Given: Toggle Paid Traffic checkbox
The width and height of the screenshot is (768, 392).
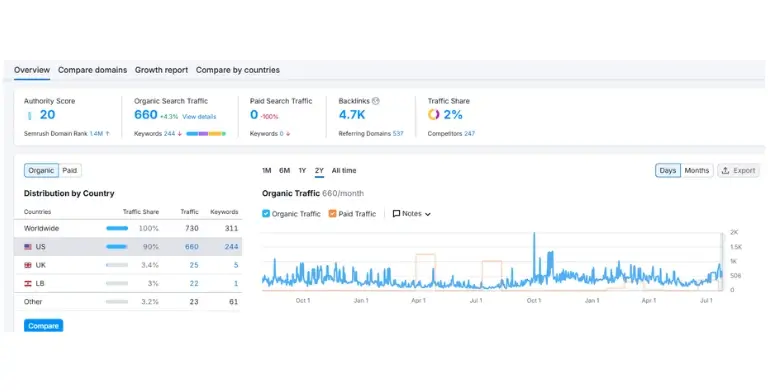Looking at the screenshot, I should pos(333,214).
